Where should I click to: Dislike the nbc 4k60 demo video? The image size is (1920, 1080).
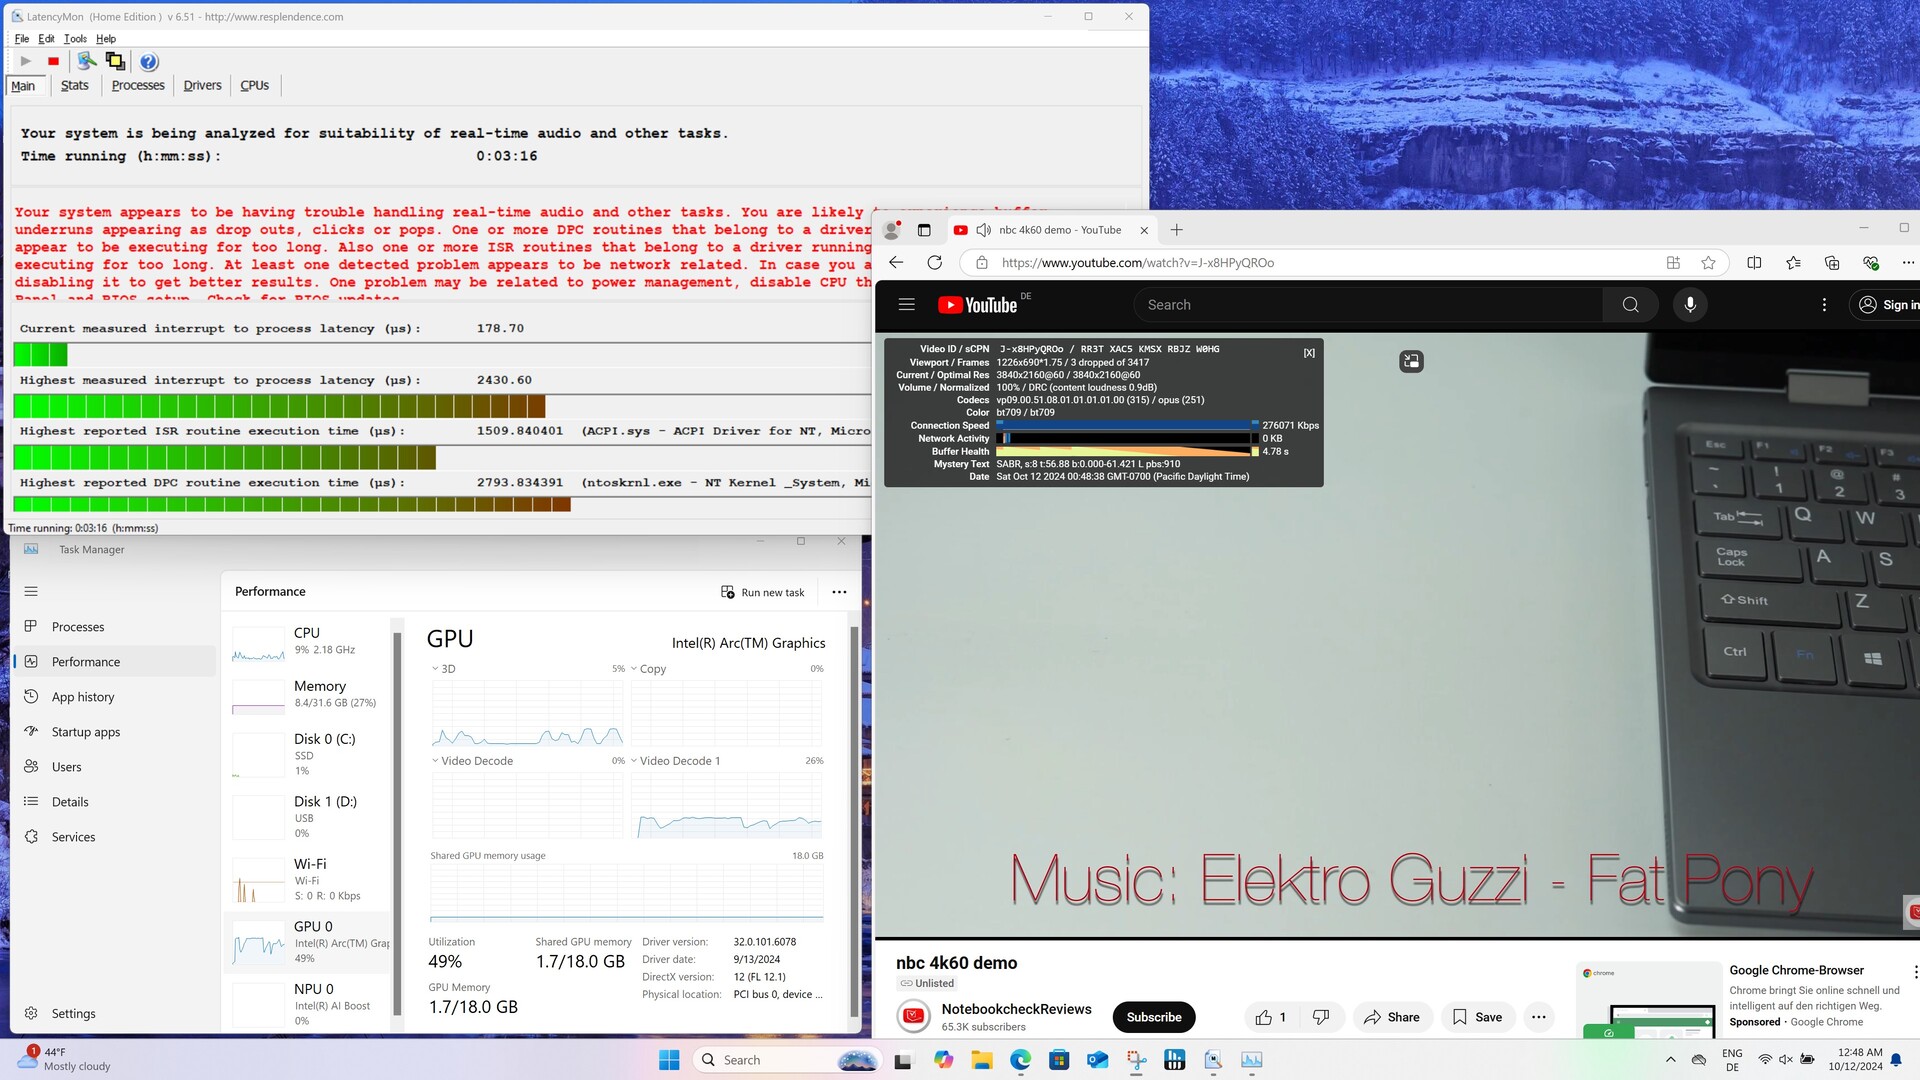click(x=1320, y=1017)
